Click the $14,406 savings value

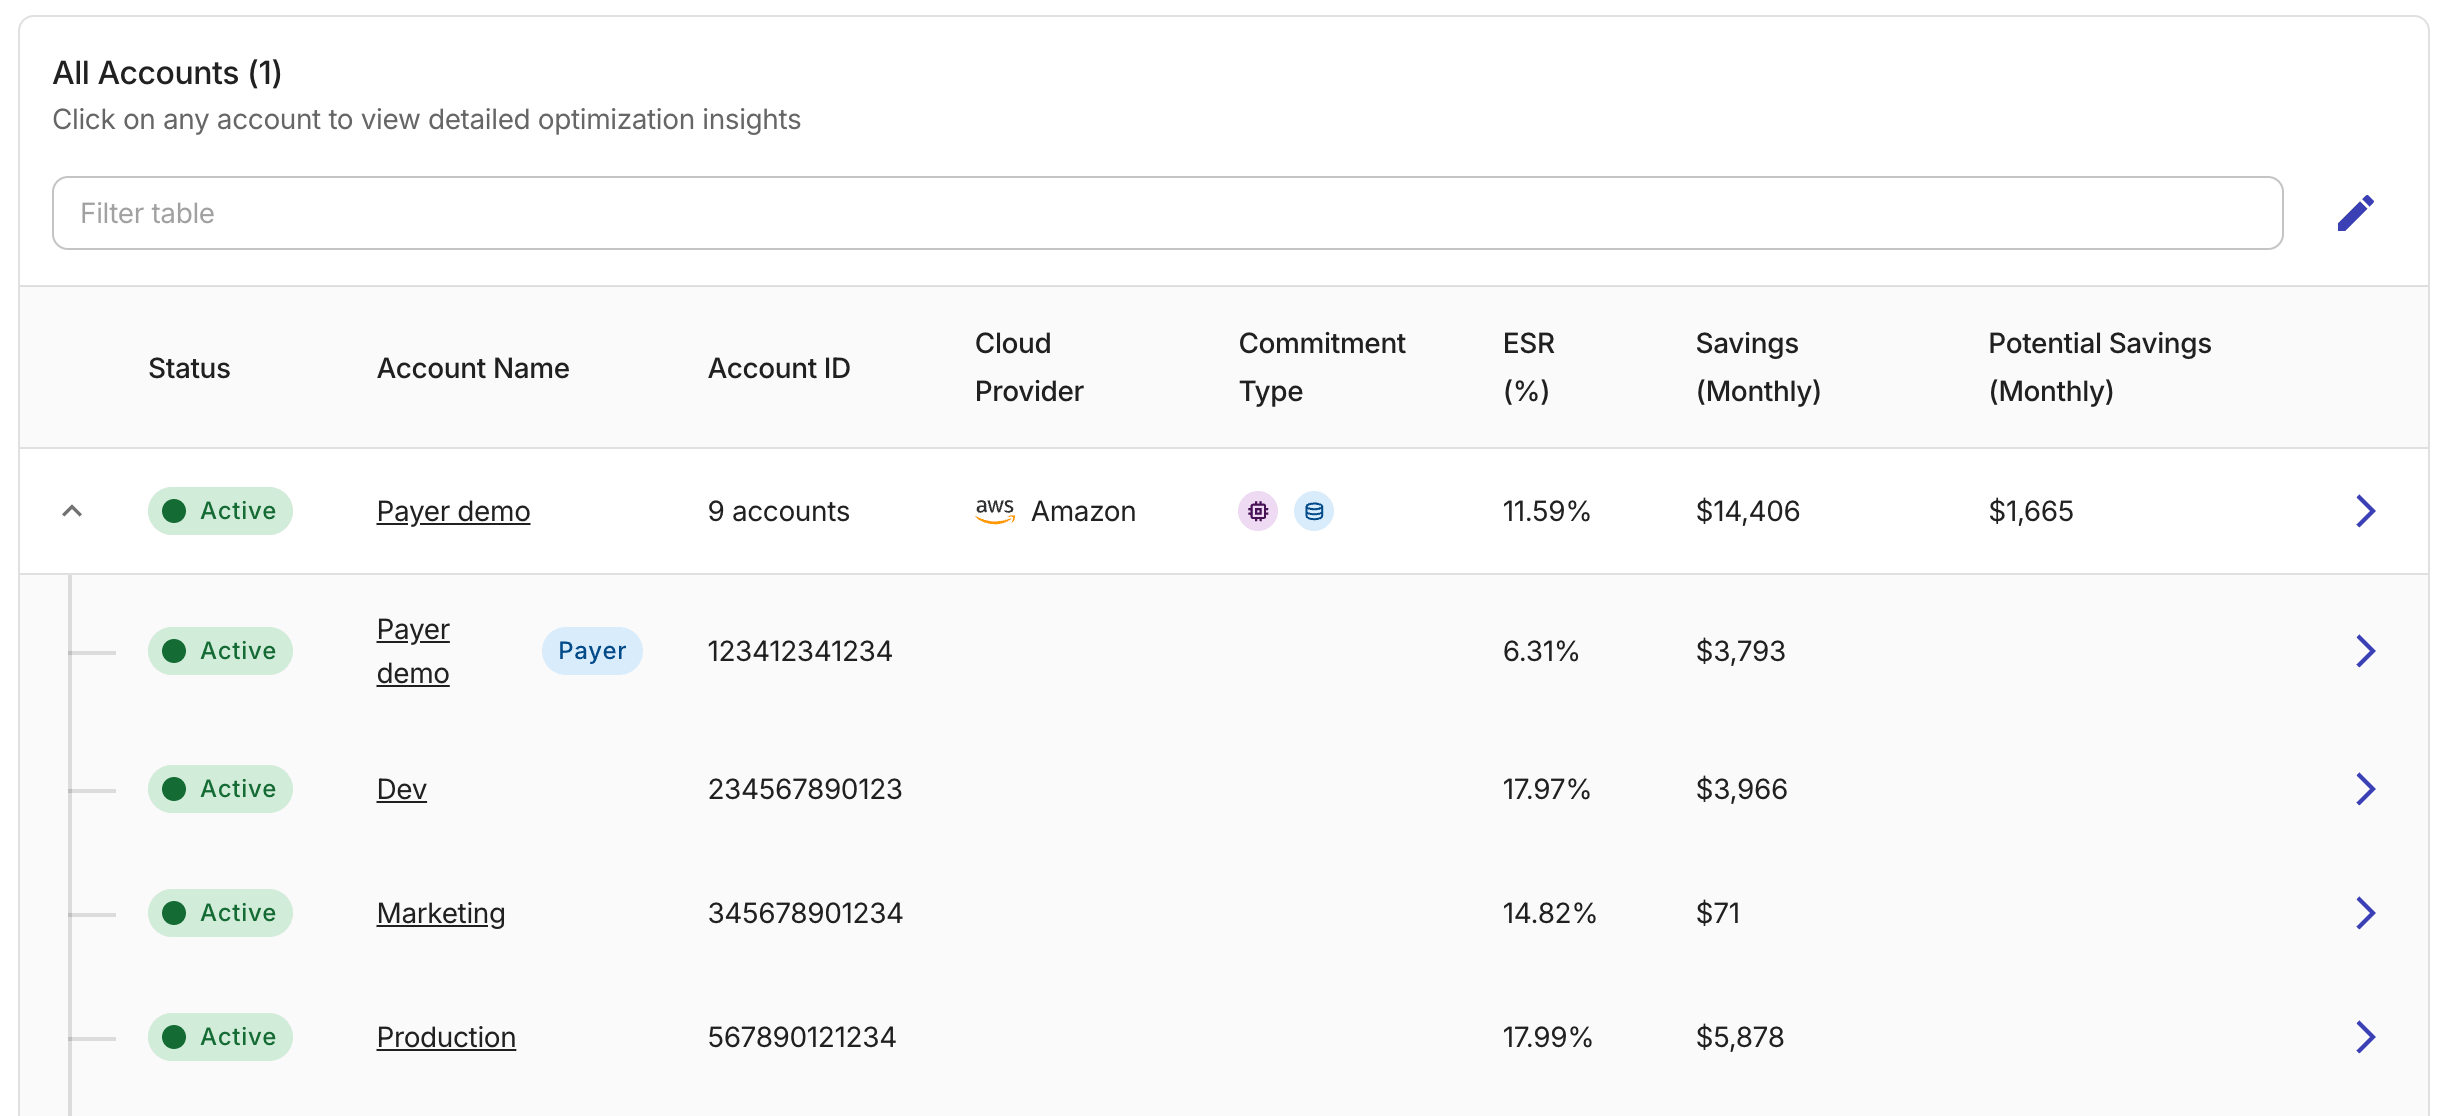point(1747,511)
